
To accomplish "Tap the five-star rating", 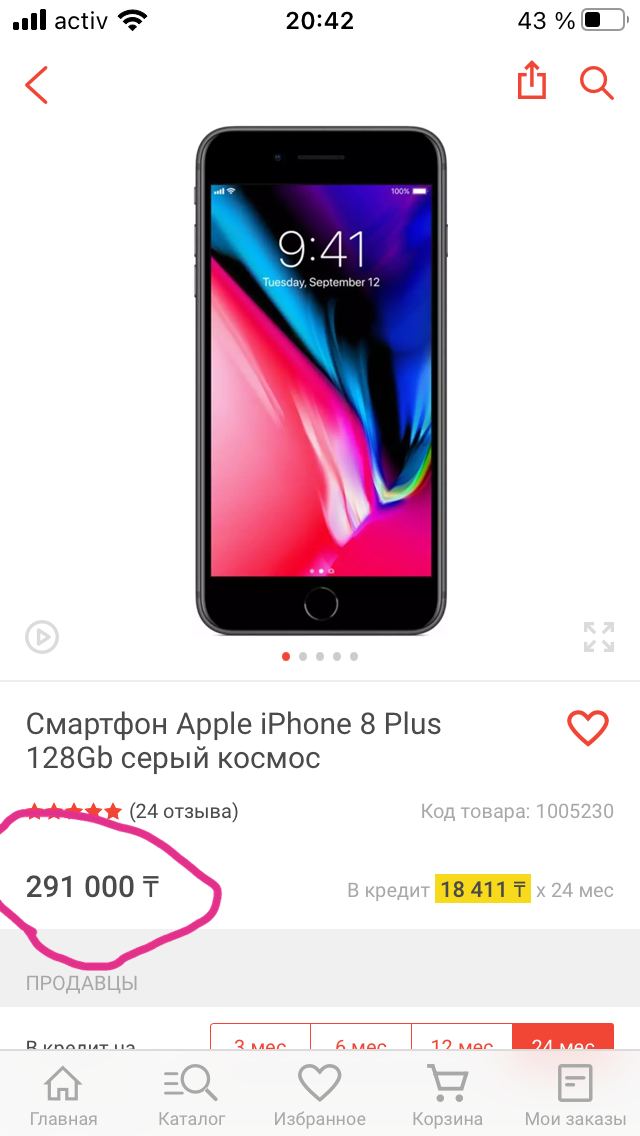I will tap(74, 811).
